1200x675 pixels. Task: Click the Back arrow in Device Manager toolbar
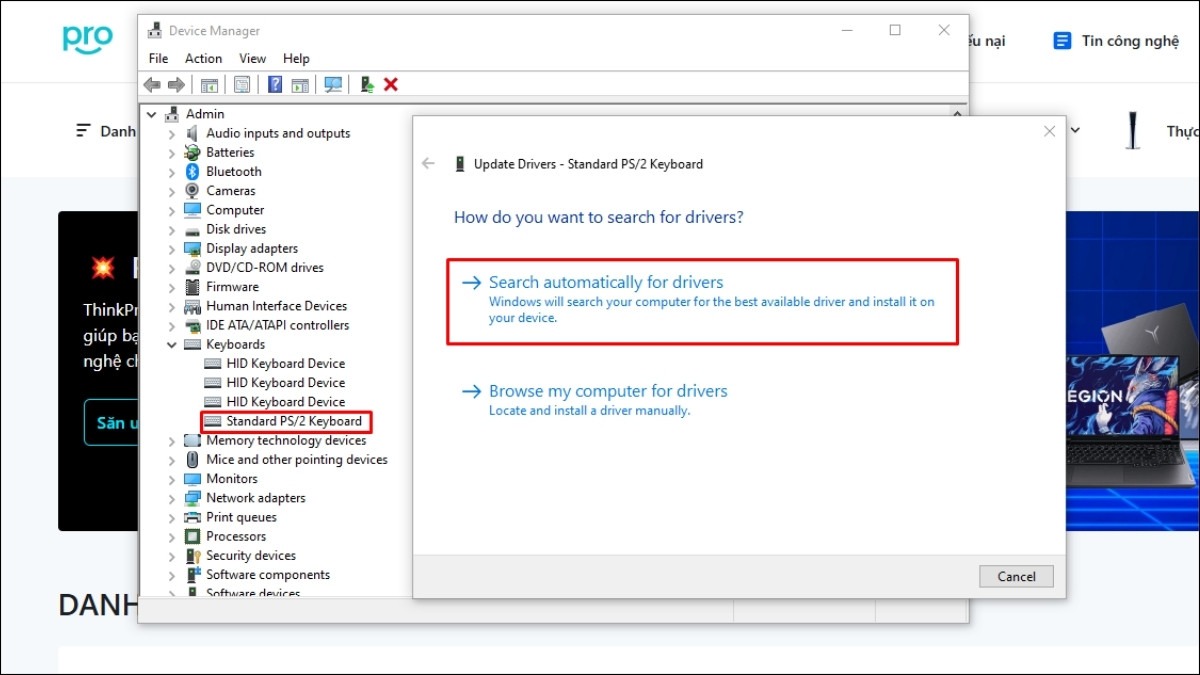click(152, 85)
